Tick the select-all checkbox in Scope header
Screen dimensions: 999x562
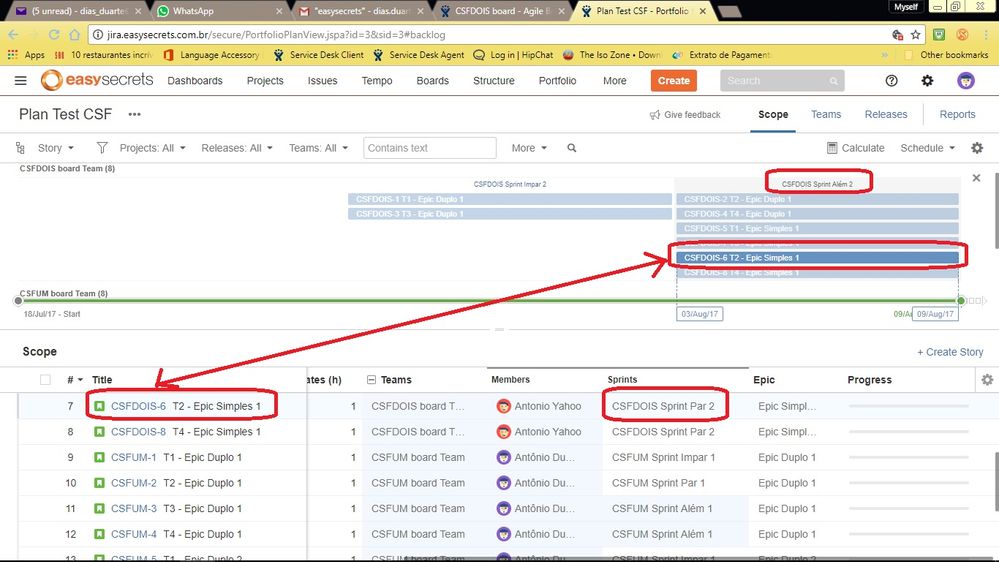(45, 380)
